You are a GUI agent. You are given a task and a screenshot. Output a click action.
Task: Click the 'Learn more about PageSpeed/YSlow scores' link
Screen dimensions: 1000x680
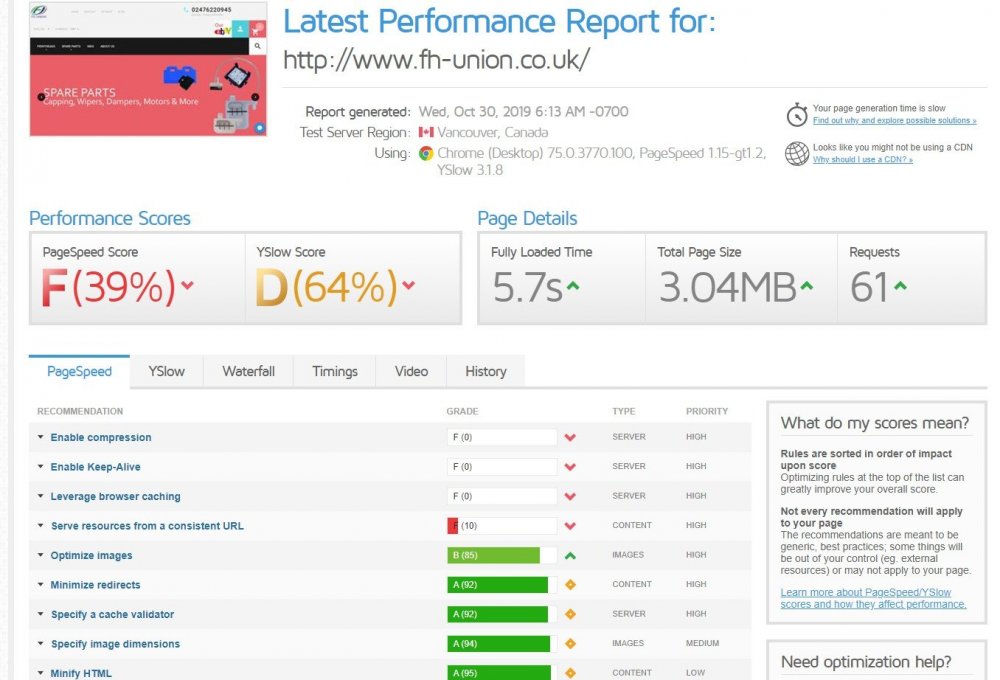(x=872, y=598)
